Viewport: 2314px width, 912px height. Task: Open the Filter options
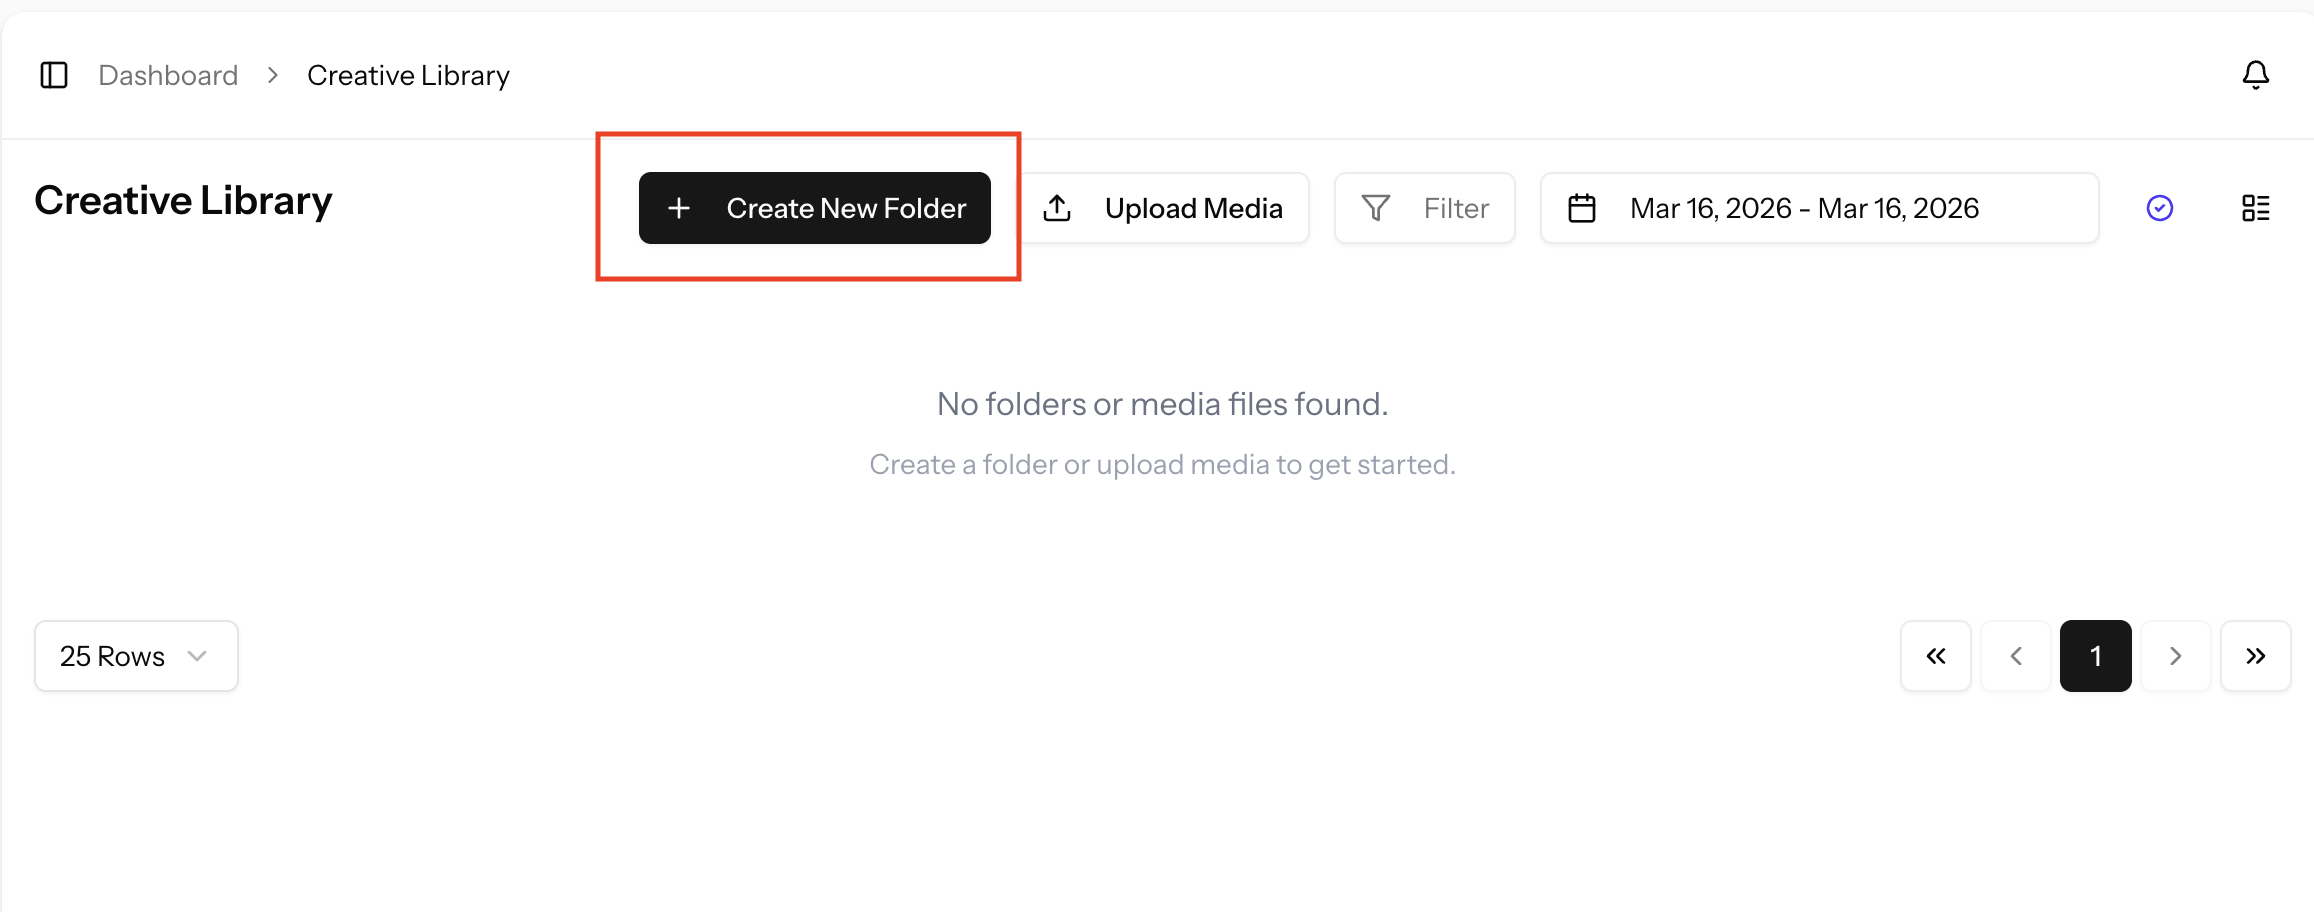coord(1424,207)
